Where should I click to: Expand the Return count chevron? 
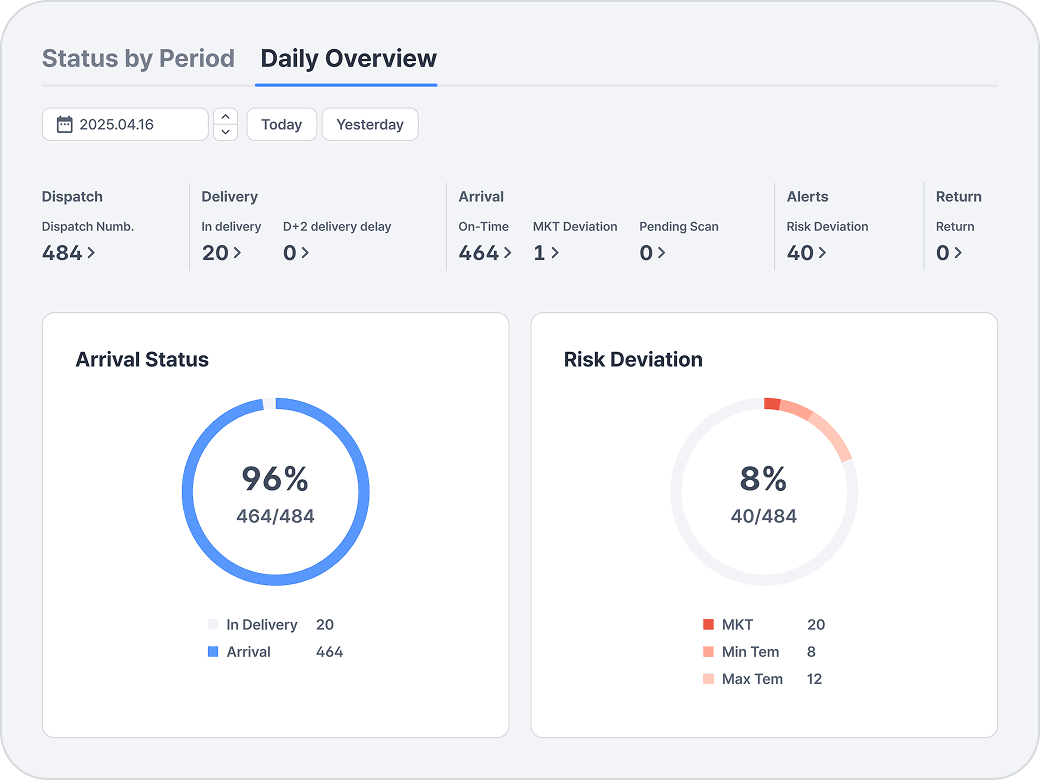958,253
